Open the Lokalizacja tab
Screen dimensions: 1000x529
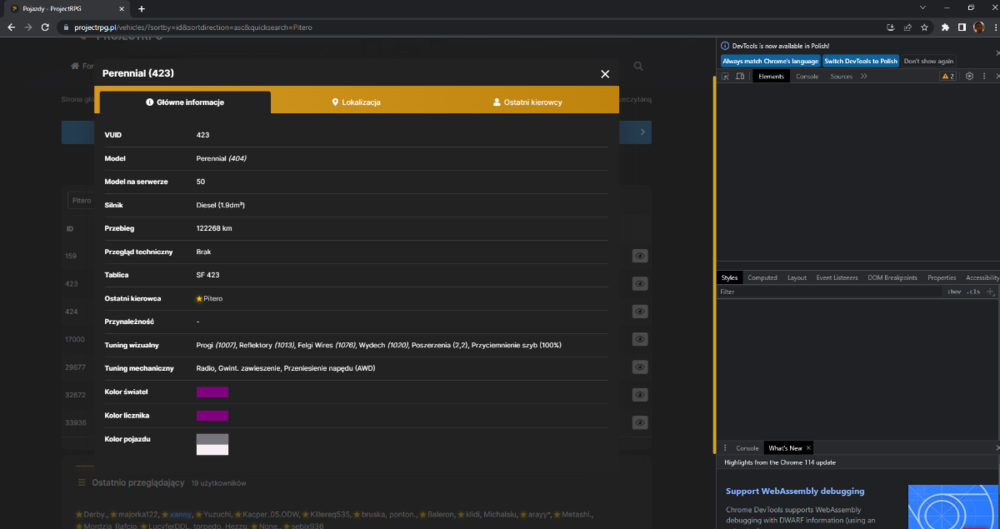357,102
